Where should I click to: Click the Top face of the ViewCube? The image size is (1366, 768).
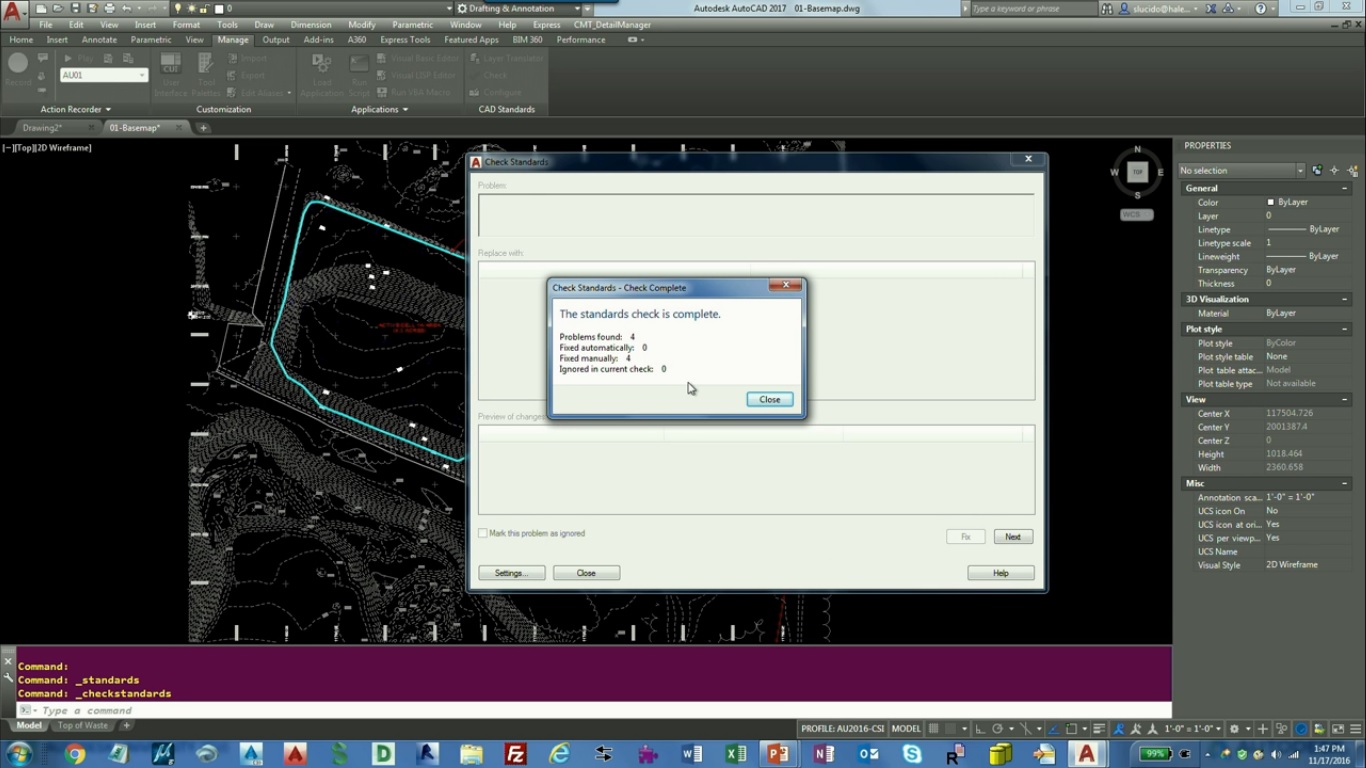(1136, 171)
